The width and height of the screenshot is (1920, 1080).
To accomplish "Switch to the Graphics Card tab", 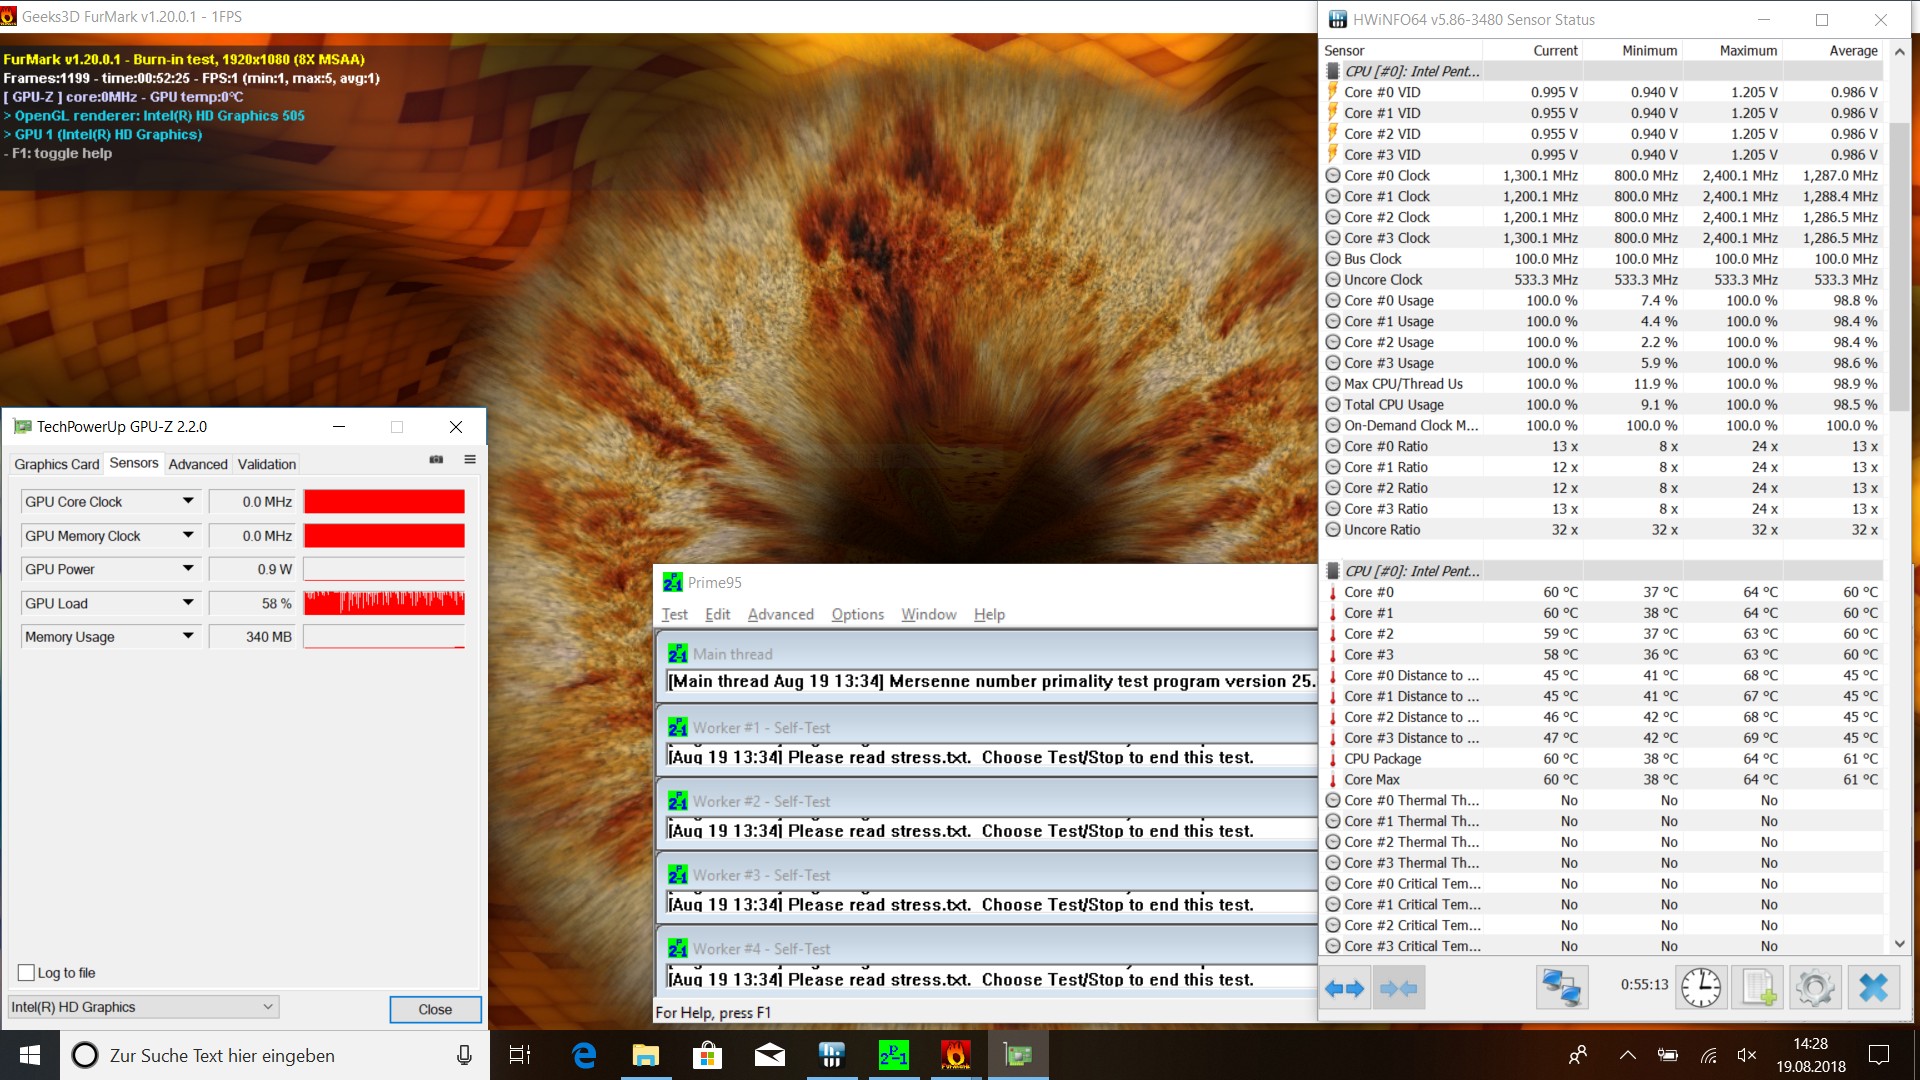I will (x=56, y=464).
